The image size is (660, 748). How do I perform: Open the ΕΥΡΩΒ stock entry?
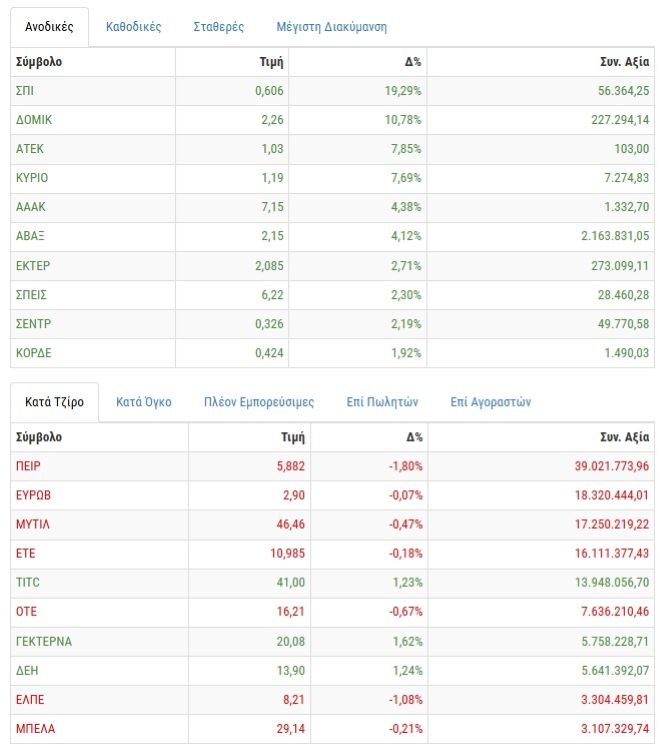[x=33, y=496]
